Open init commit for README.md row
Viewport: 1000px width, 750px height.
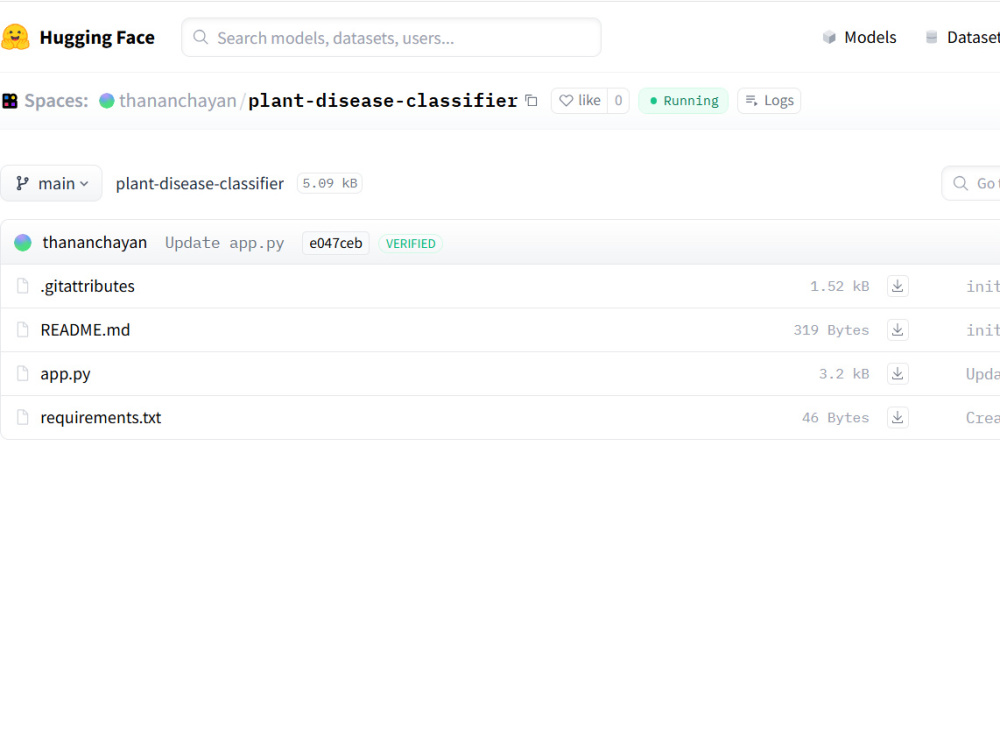983,330
